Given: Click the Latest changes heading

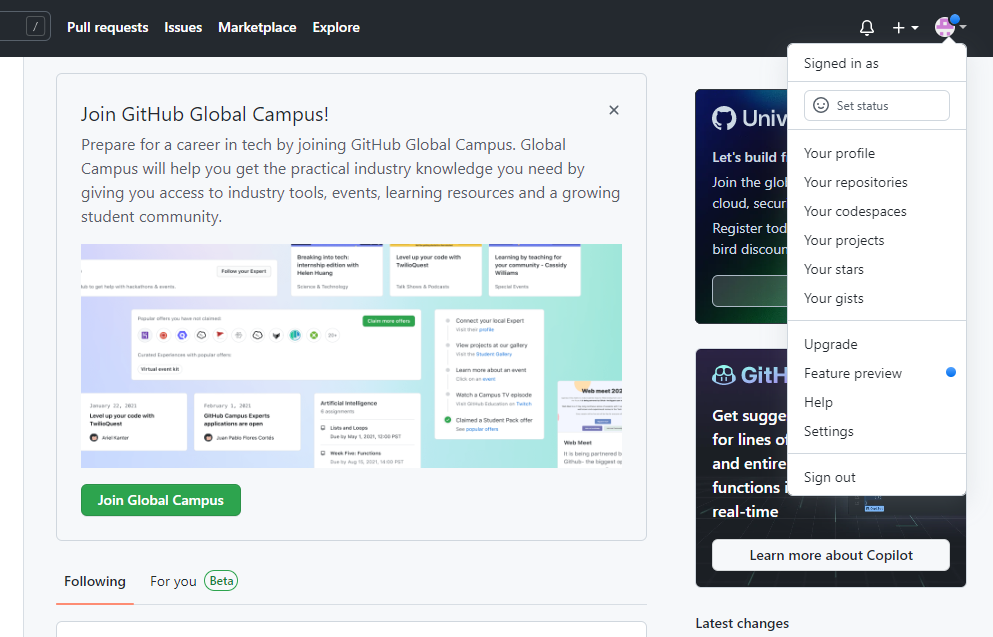Looking at the screenshot, I should tap(742, 624).
